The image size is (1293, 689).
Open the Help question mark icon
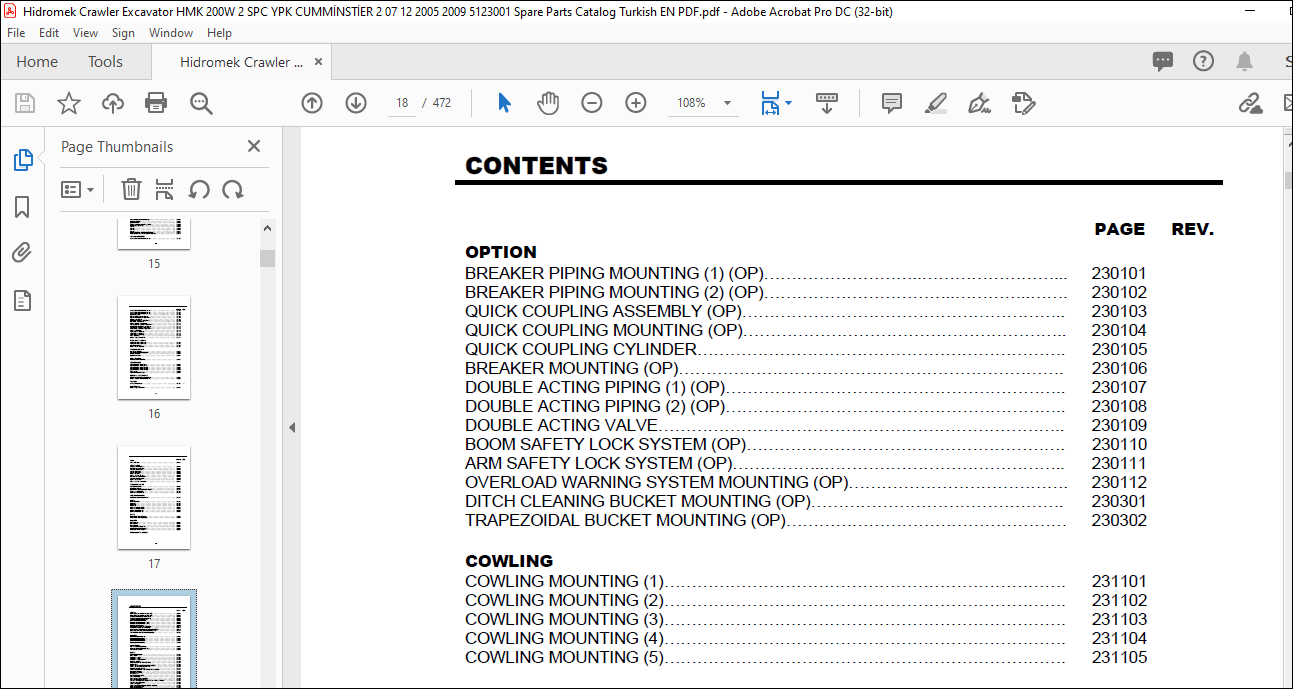[1203, 62]
